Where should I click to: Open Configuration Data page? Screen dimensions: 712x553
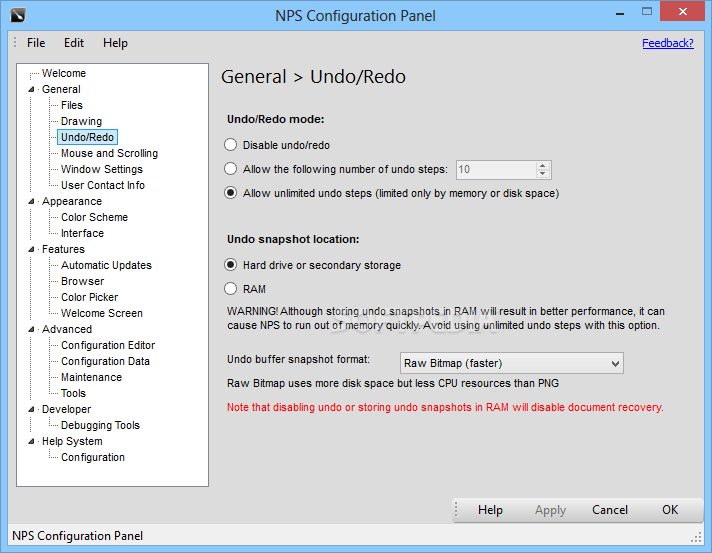point(105,361)
